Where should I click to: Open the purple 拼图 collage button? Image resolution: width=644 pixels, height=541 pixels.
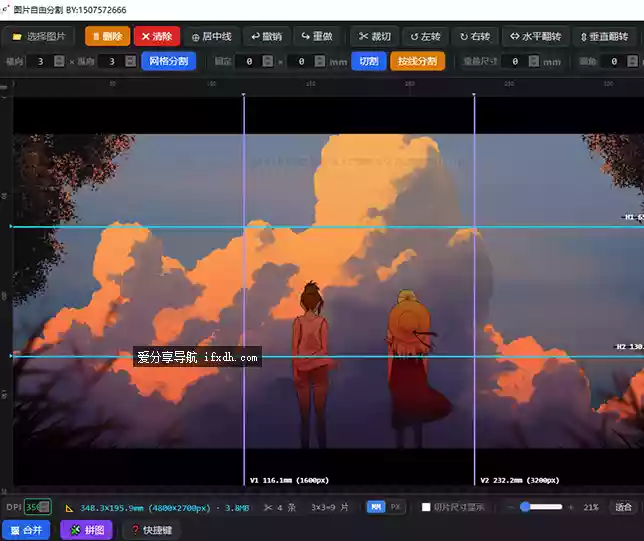click(x=86, y=530)
